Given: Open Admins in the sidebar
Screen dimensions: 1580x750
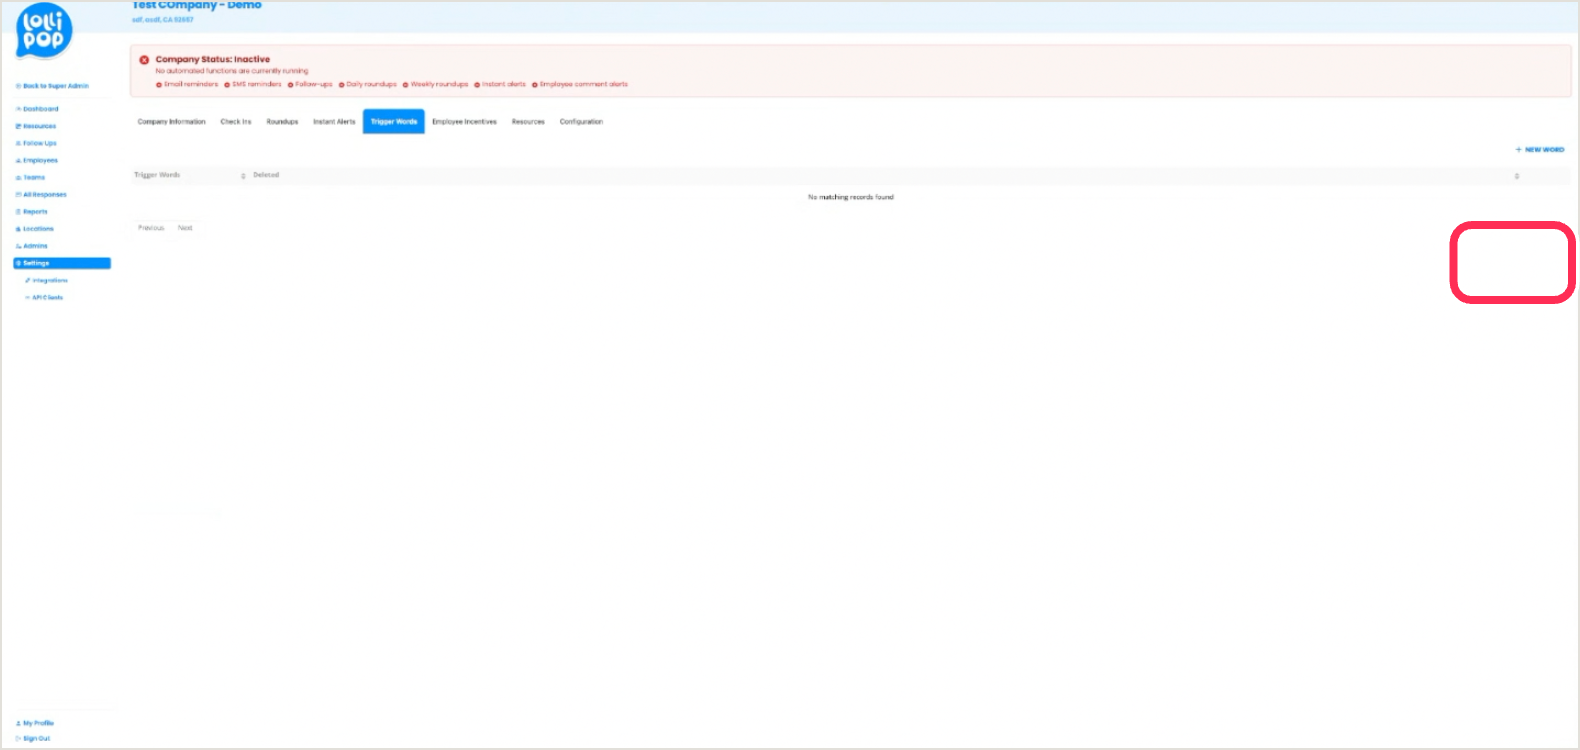Looking at the screenshot, I should pyautogui.click(x=32, y=245).
